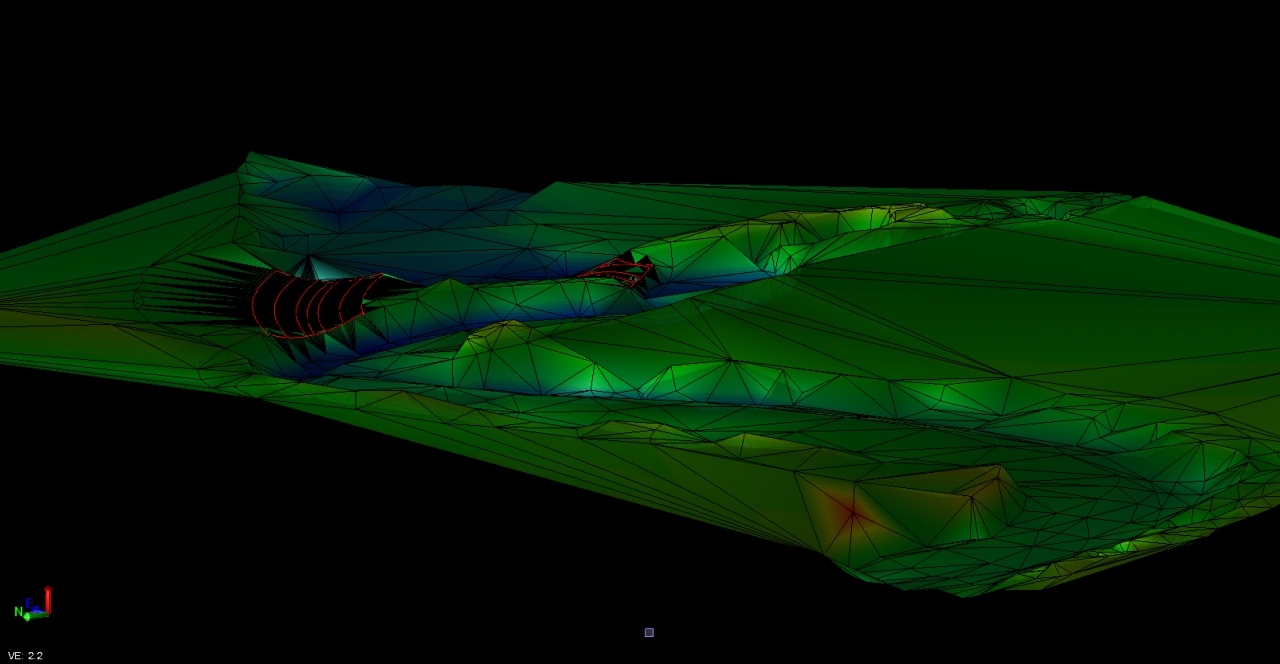The width and height of the screenshot is (1280, 664).
Task: Click the VE: 2.2 vertical exaggeration label
Action: click(25, 656)
